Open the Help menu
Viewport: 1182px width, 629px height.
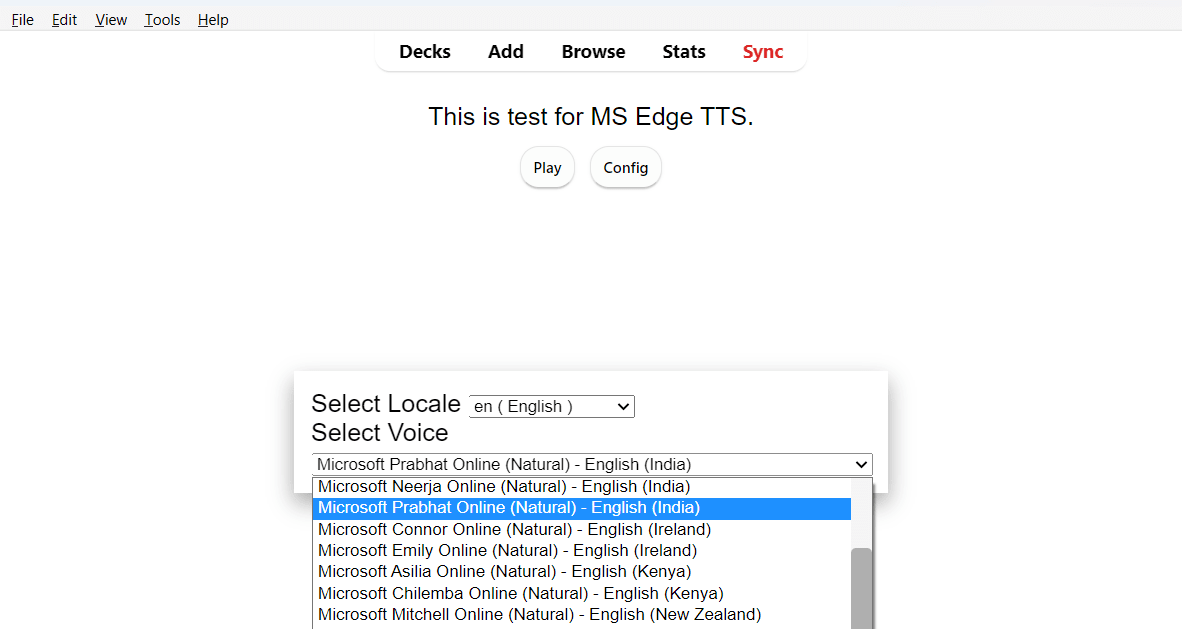pyautogui.click(x=213, y=20)
